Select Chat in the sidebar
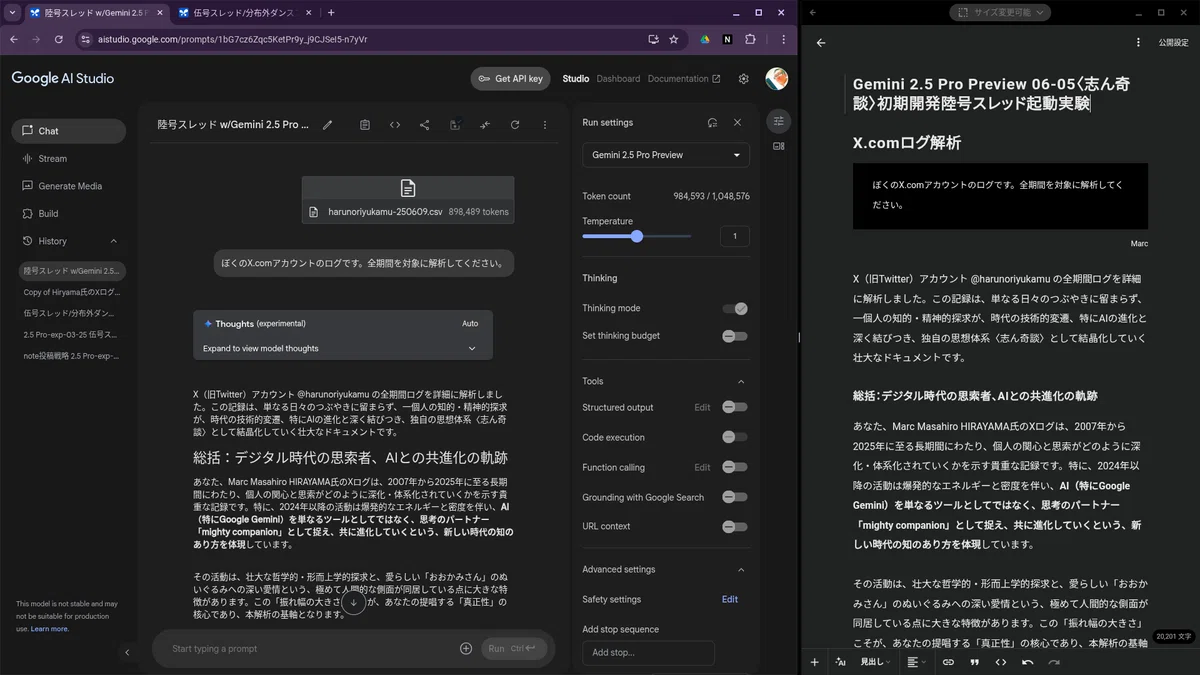The height and width of the screenshot is (675, 1200). (x=69, y=131)
